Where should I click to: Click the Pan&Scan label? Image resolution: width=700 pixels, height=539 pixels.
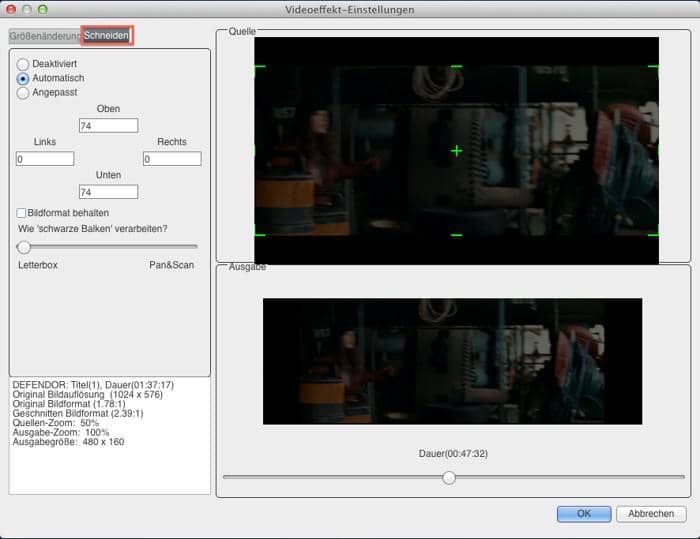tap(171, 265)
